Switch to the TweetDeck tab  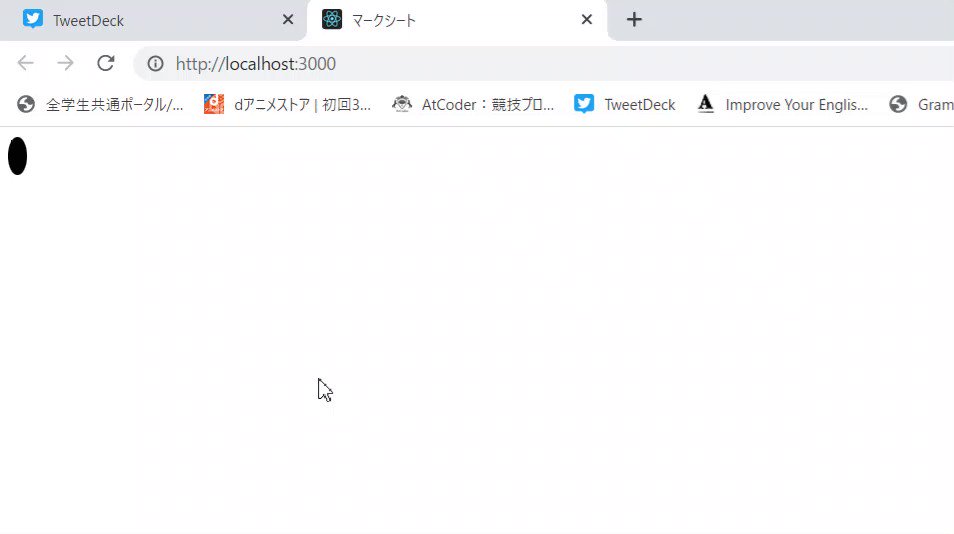tap(152, 20)
